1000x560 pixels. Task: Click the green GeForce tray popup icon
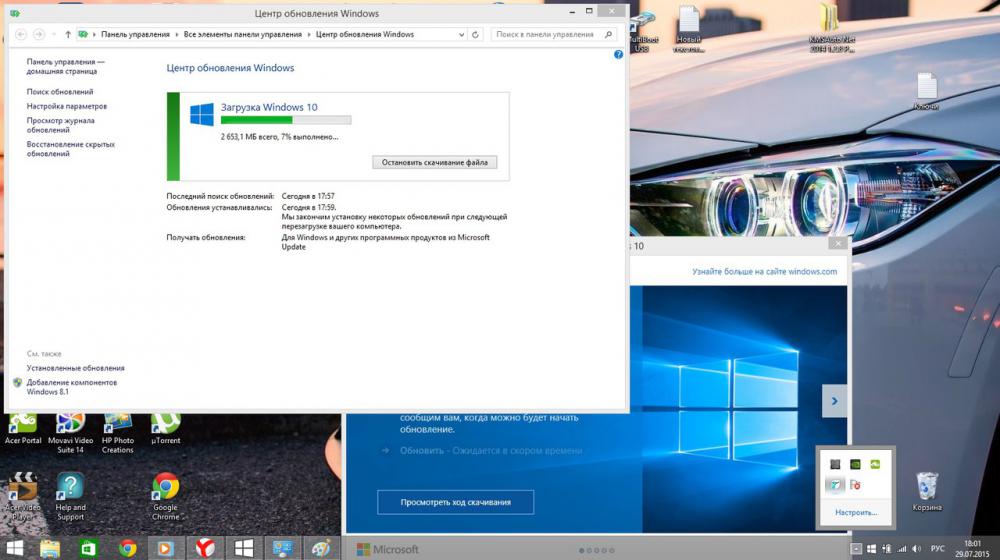[x=875, y=464]
